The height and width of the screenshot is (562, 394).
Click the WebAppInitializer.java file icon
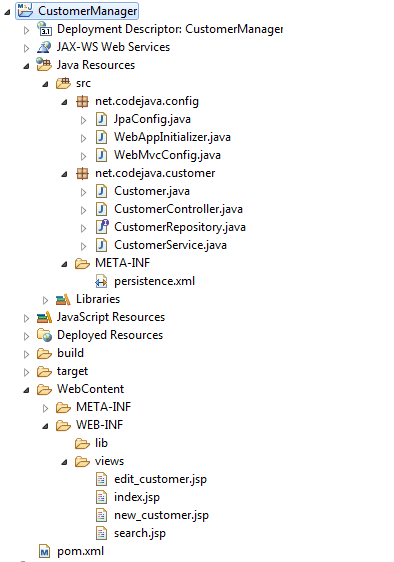click(x=101, y=137)
